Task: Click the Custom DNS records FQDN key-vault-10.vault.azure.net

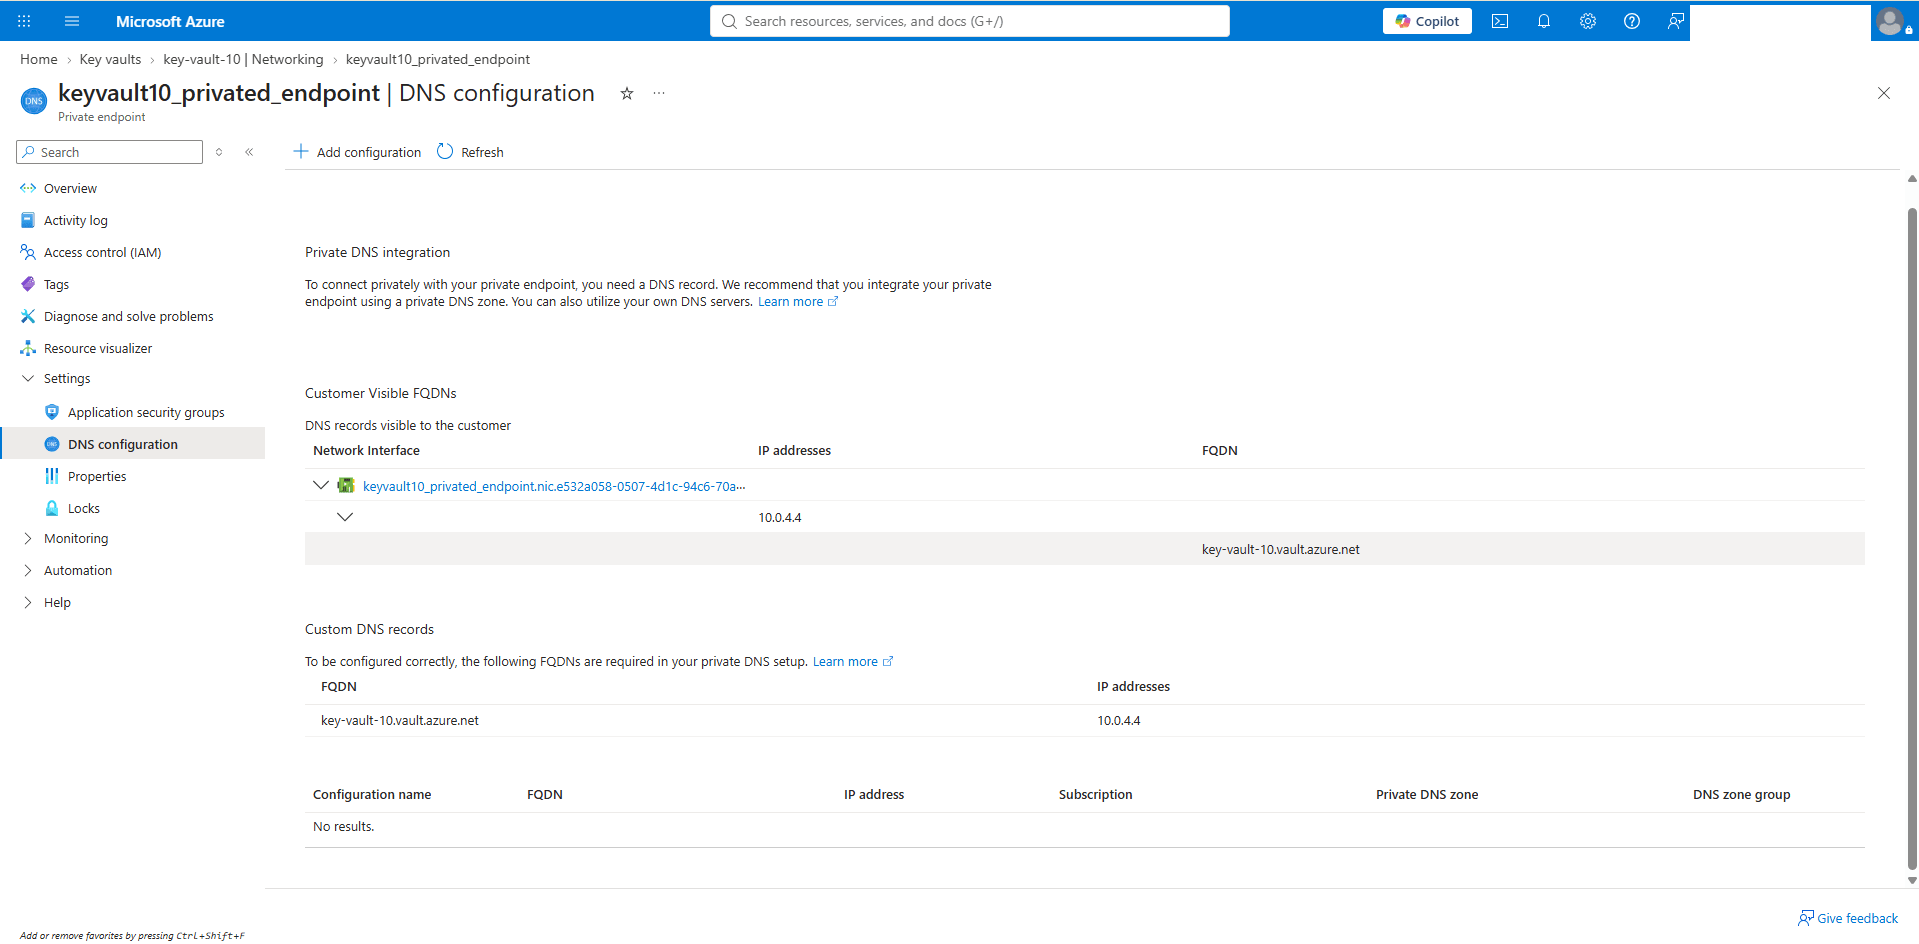Action: (400, 720)
